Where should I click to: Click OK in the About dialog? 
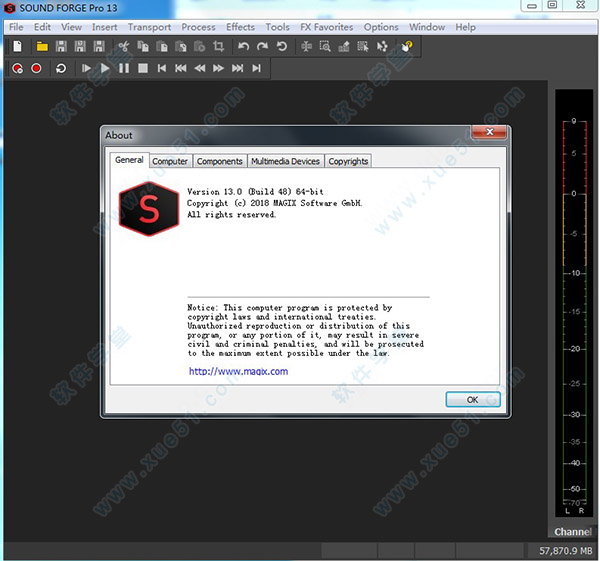473,400
